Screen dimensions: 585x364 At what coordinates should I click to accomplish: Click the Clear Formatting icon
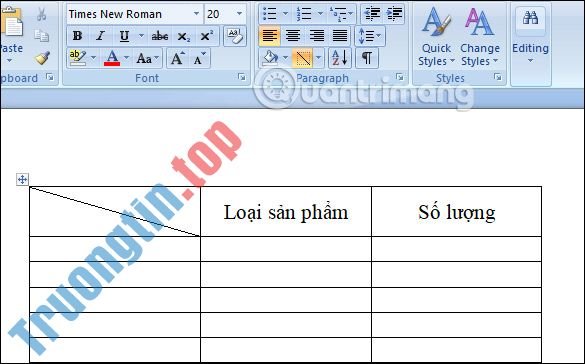[x=235, y=36]
